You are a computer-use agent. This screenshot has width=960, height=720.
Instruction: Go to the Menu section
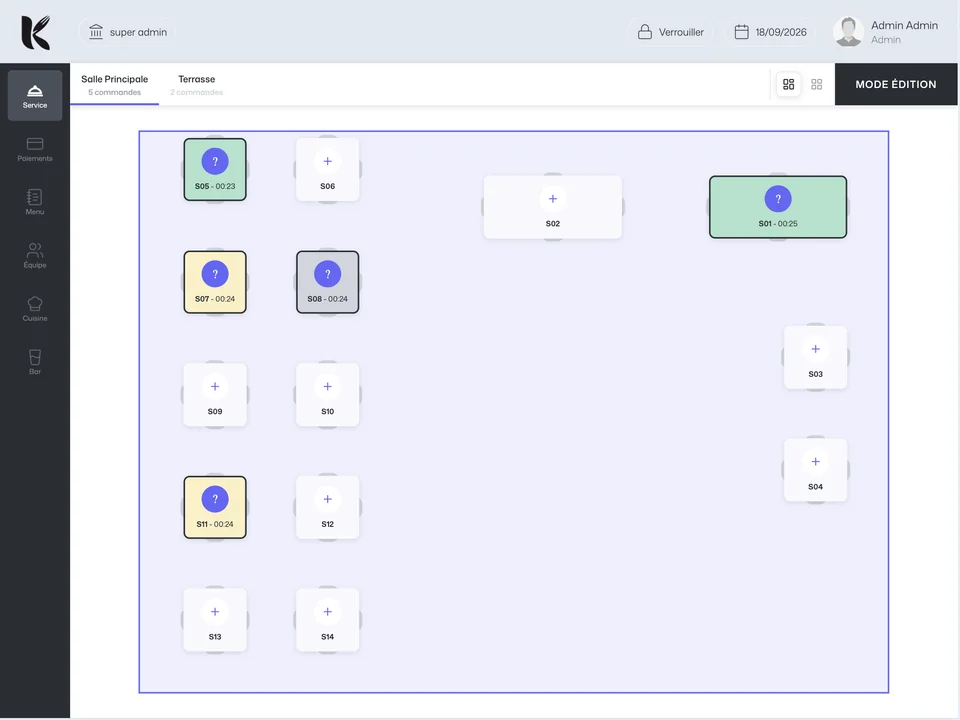coord(35,203)
